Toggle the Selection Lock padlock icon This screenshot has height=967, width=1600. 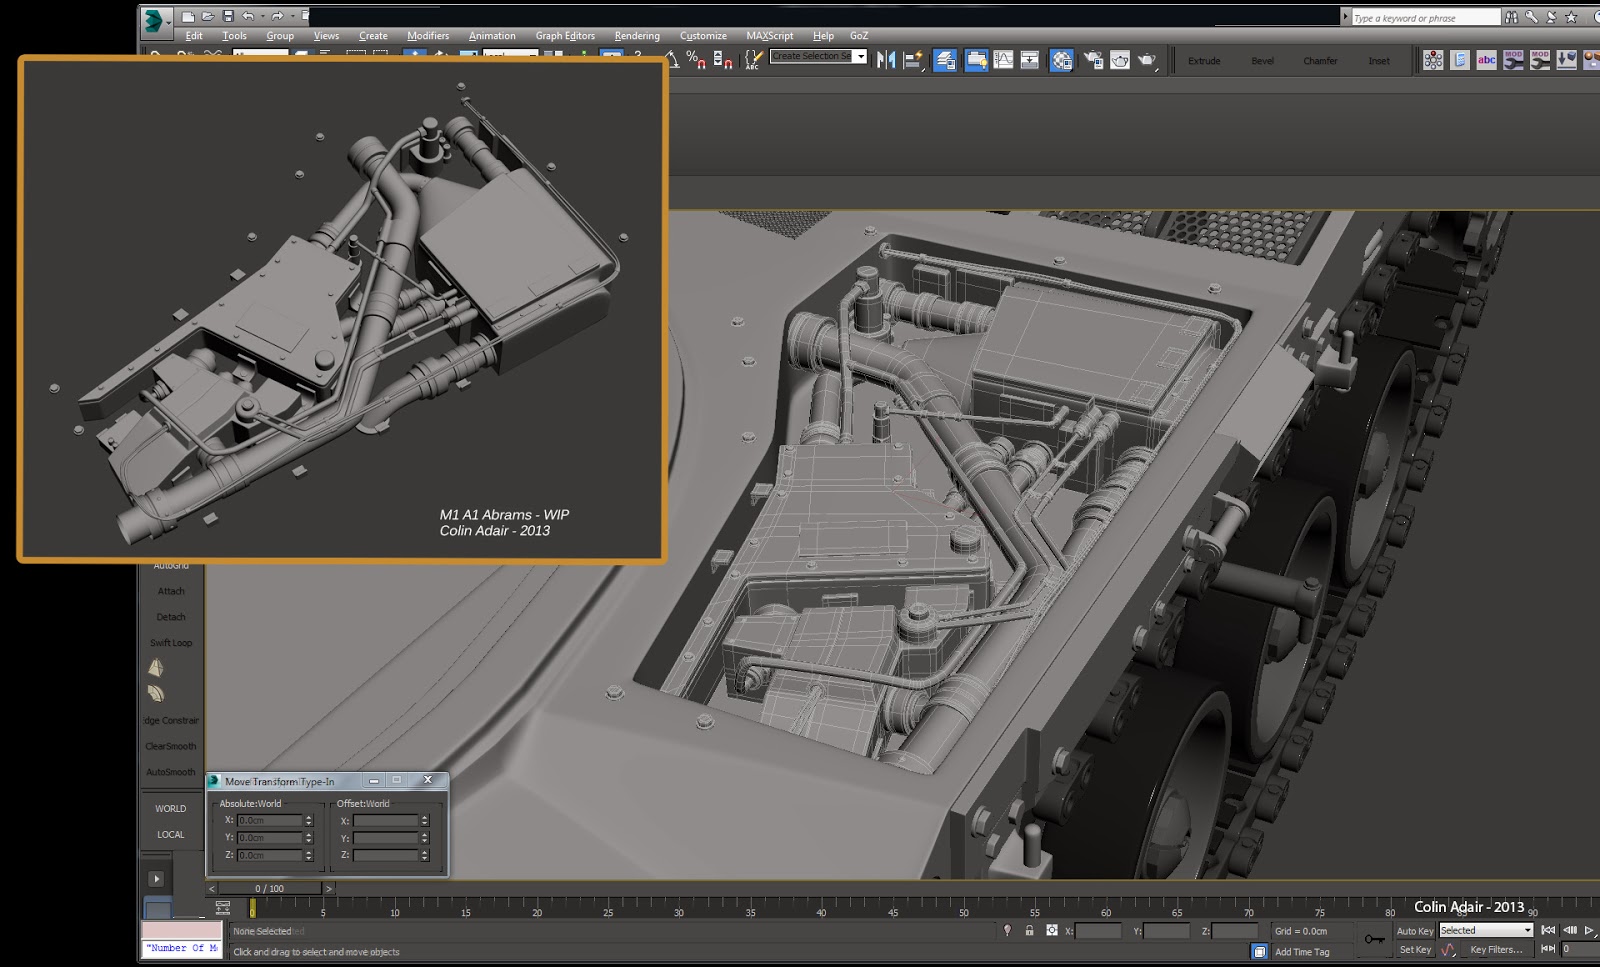click(x=1029, y=931)
